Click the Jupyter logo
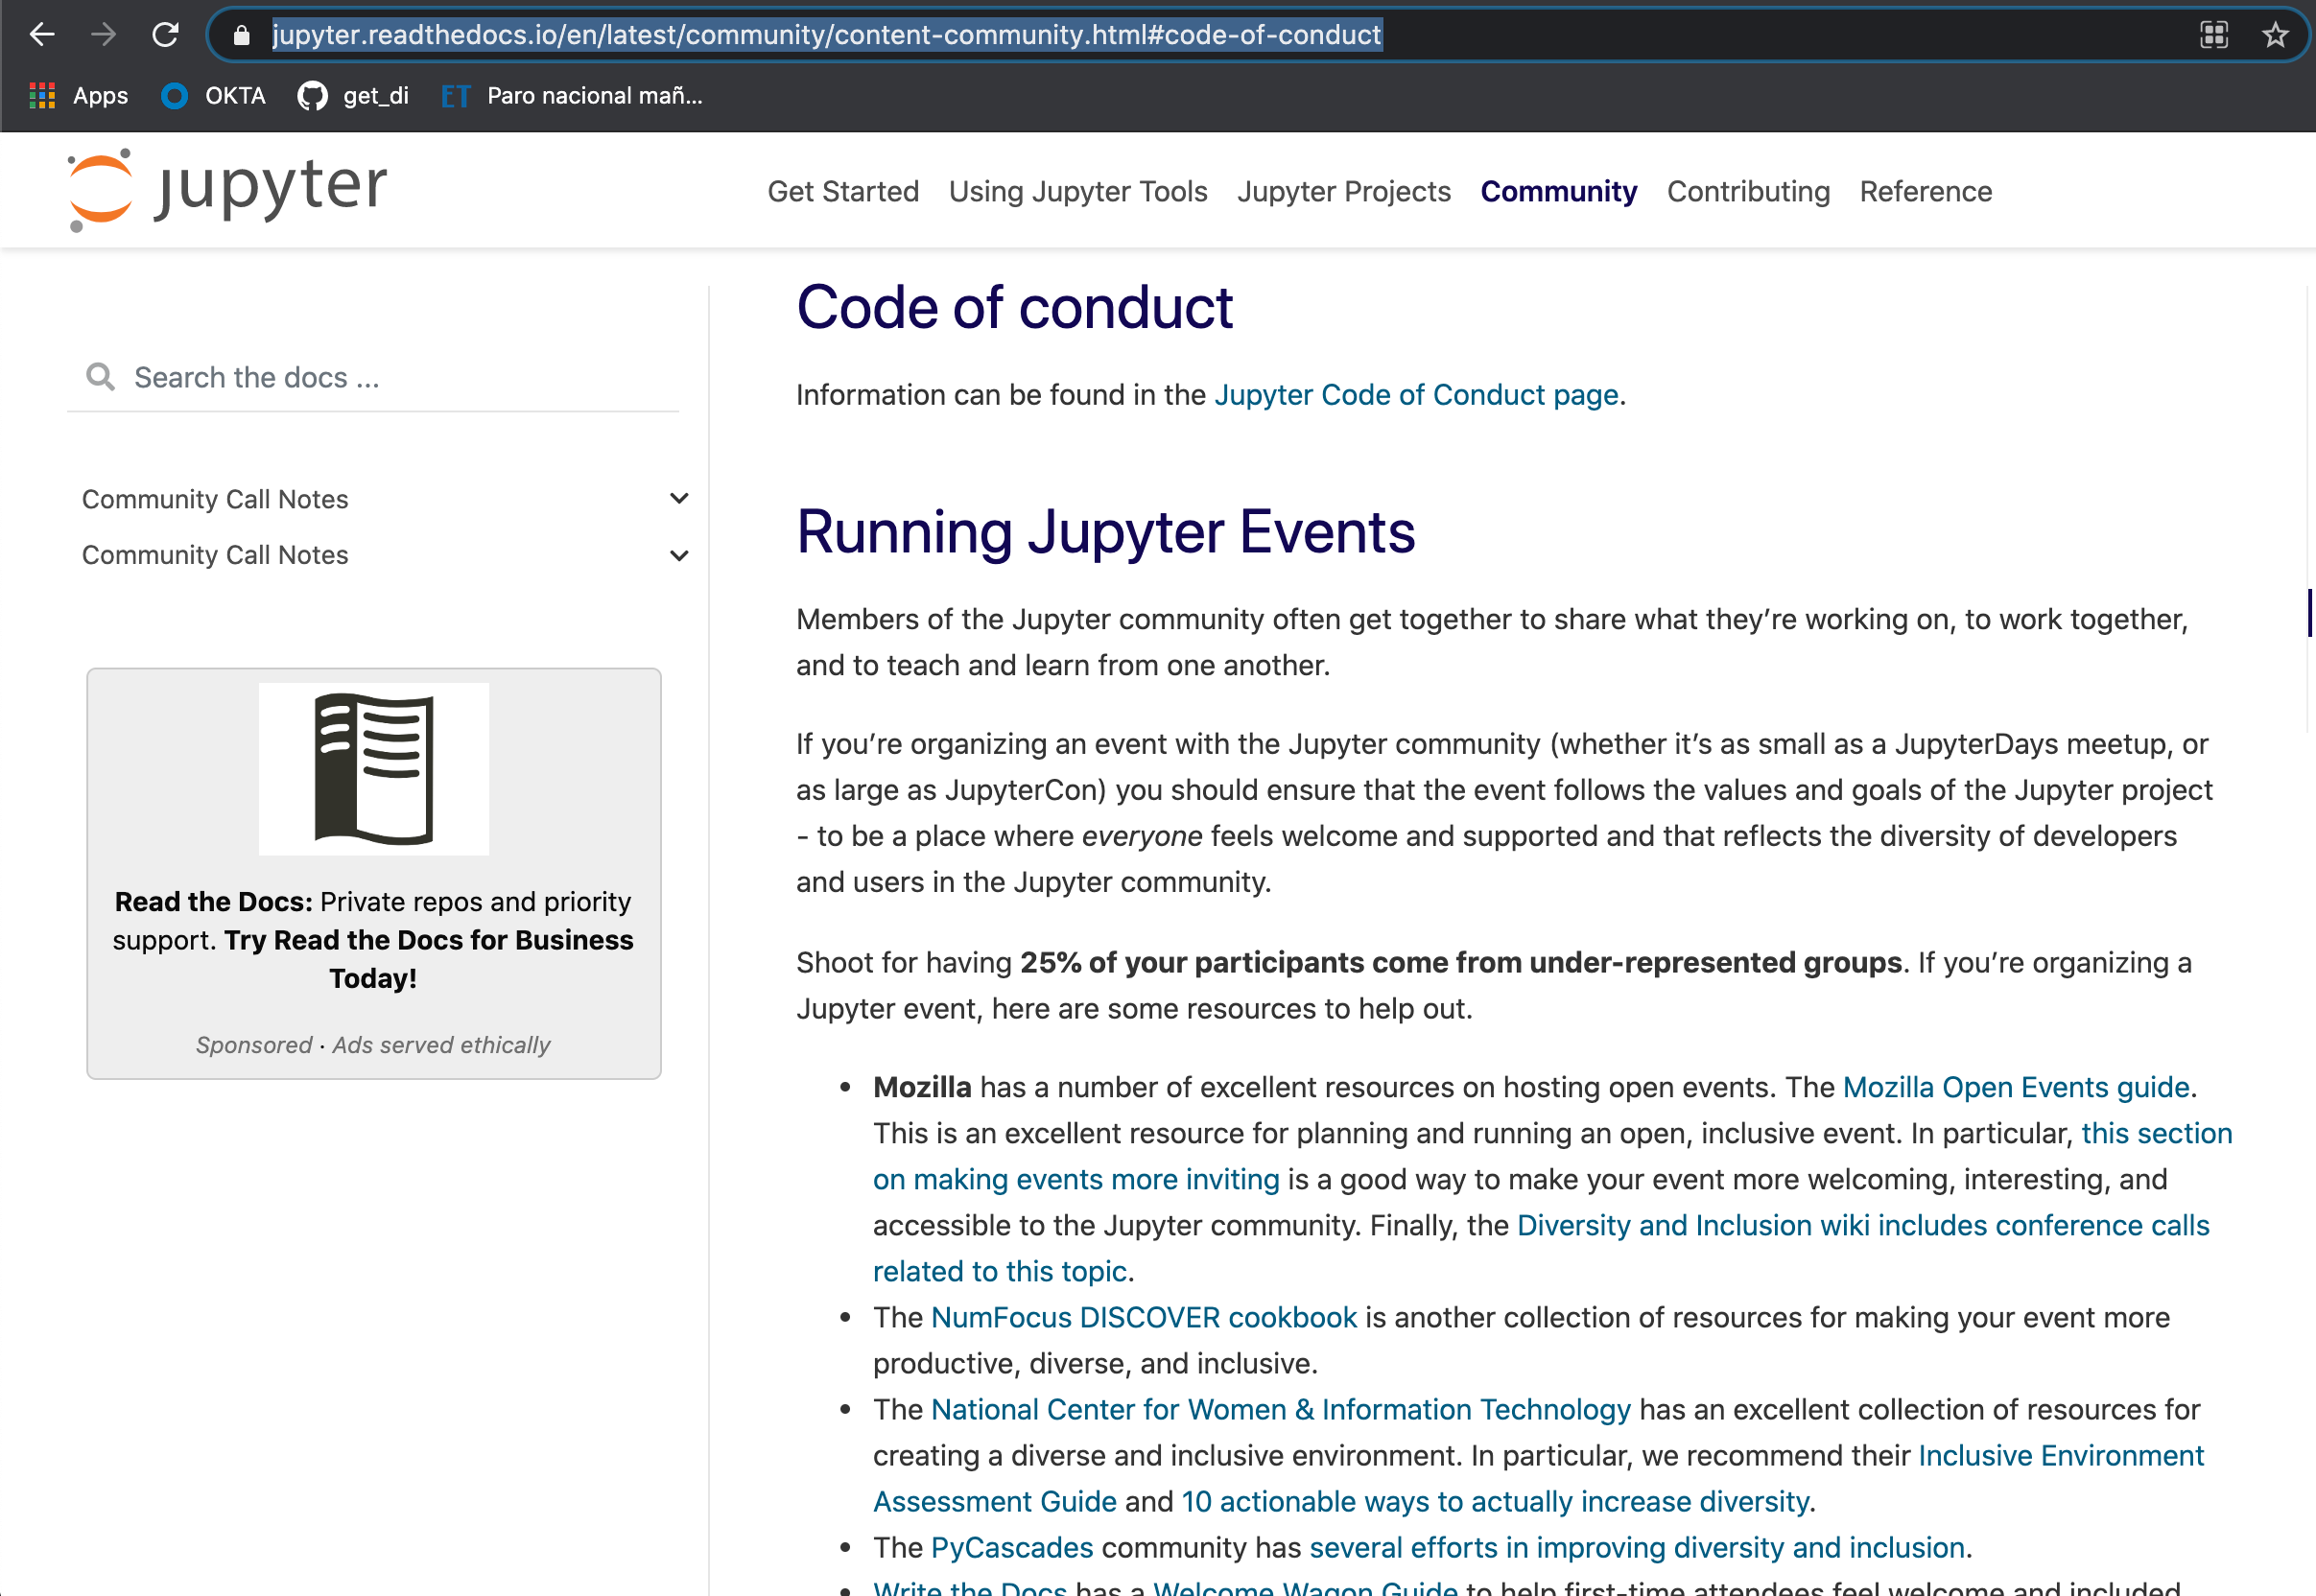2316x1596 pixels. pos(228,190)
